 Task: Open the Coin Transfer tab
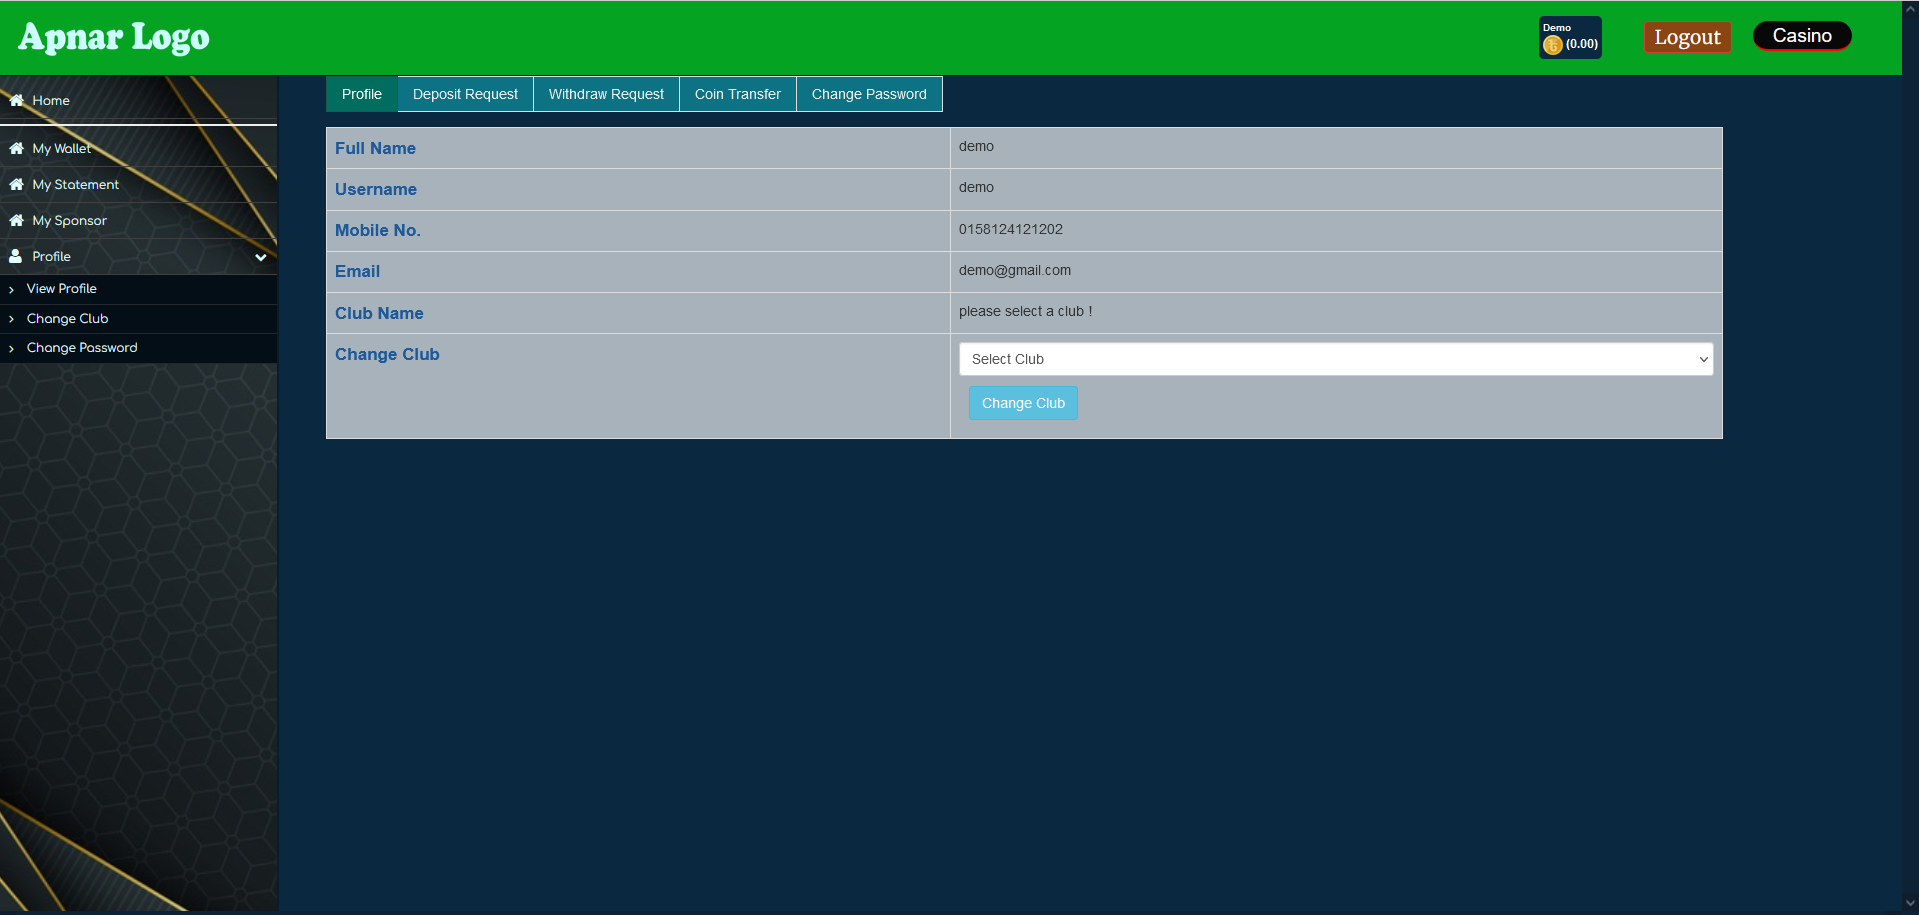[x=737, y=94]
